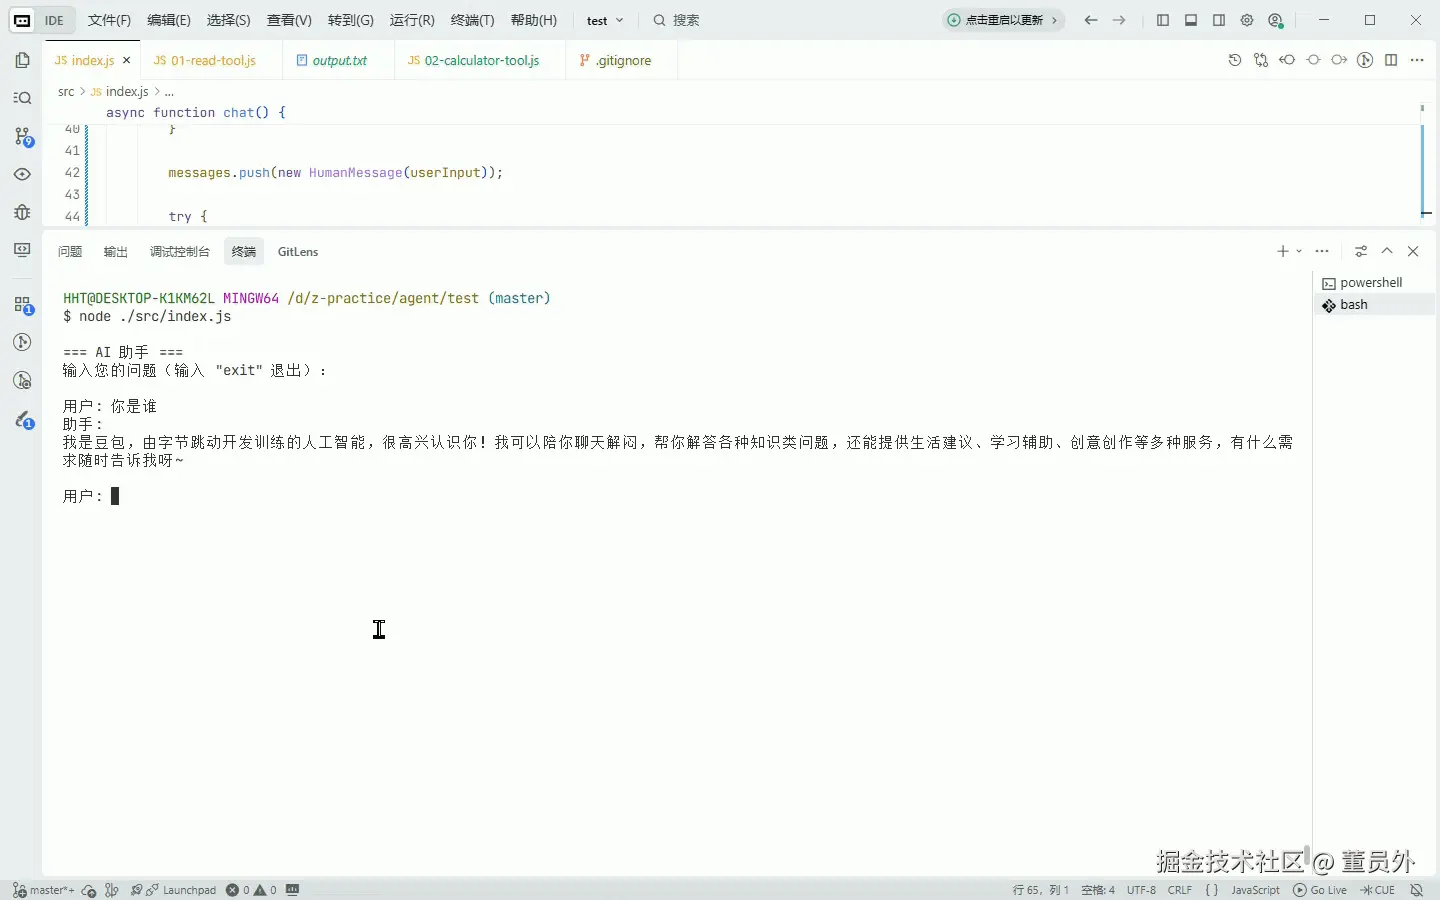Open the test project dropdown in title bar
1440x900 pixels.
(x=605, y=20)
